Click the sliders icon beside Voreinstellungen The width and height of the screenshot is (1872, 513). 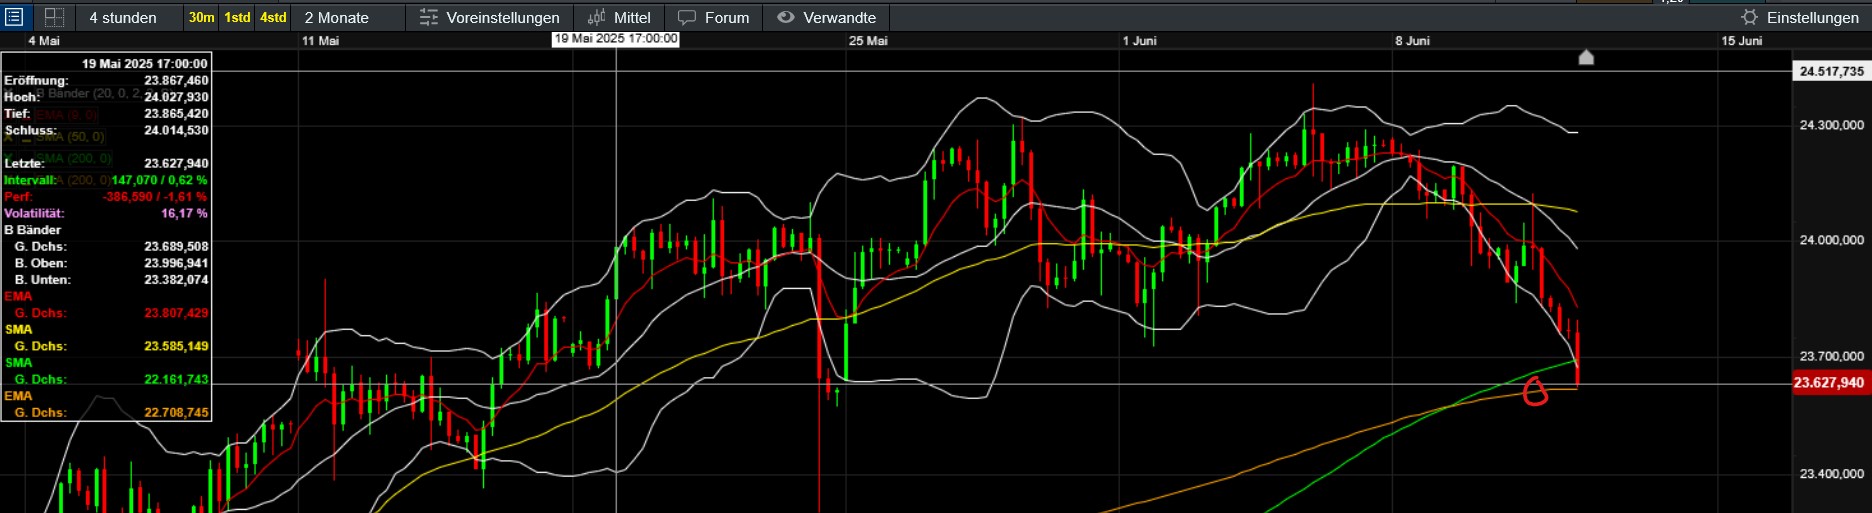[429, 18]
